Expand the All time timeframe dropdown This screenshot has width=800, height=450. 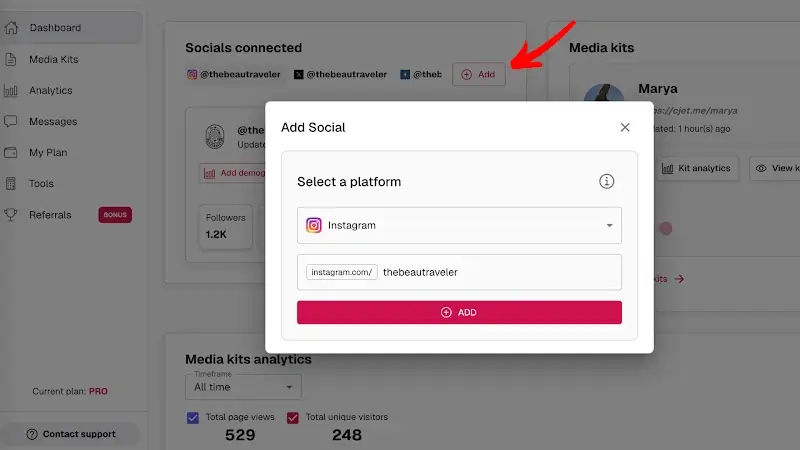pos(243,387)
